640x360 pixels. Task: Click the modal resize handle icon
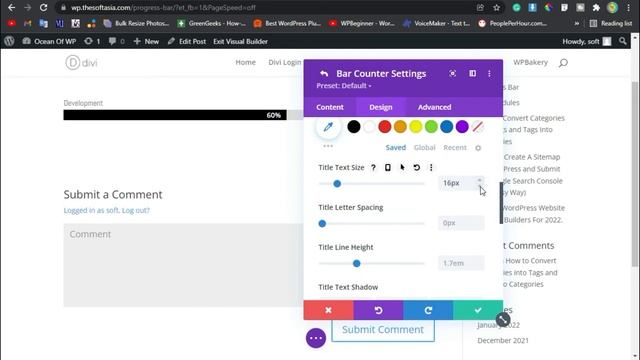(x=503, y=320)
